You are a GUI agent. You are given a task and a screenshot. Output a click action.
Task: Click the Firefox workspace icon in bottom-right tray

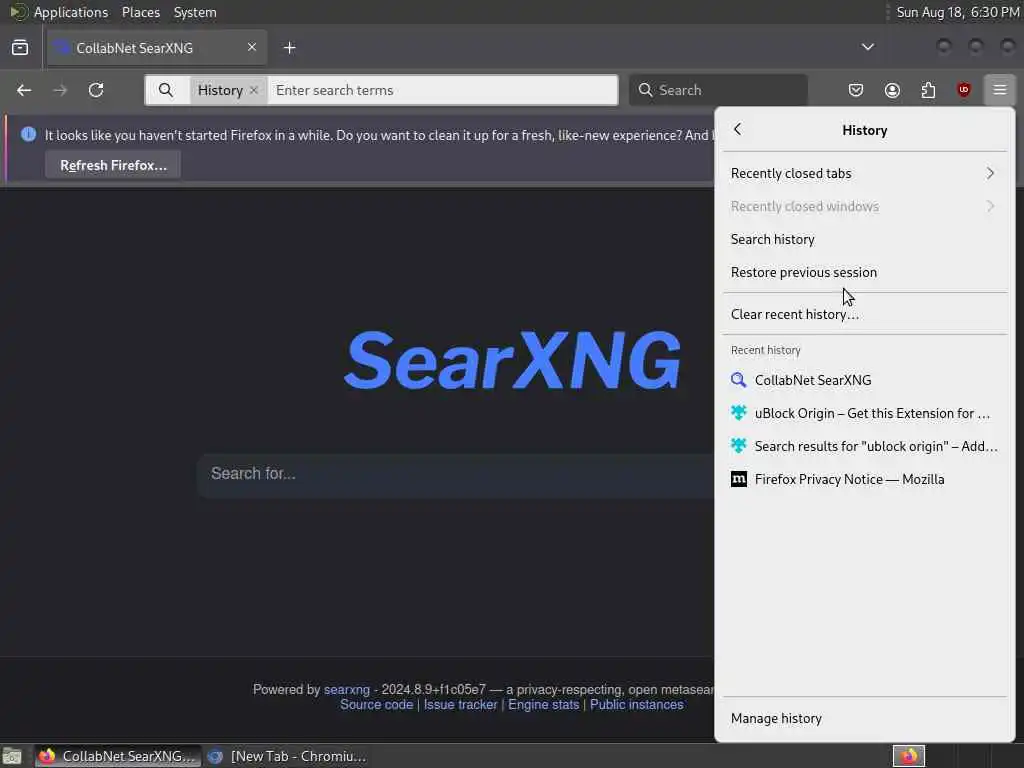click(x=908, y=756)
